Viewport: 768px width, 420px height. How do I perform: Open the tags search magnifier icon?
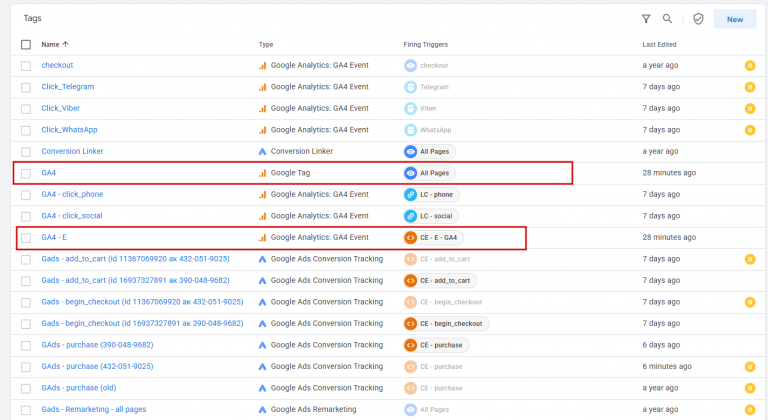(667, 19)
